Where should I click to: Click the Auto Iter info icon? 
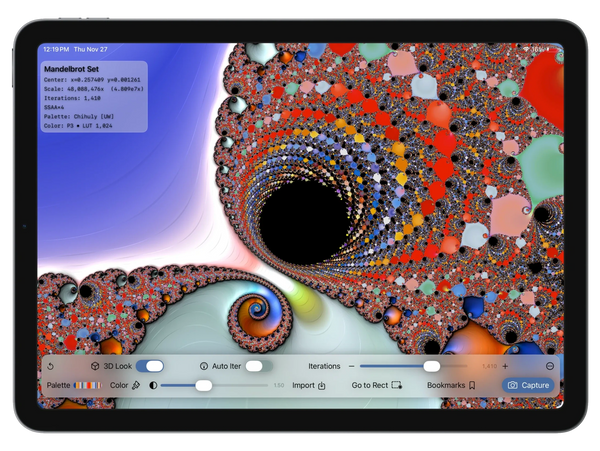pos(204,367)
